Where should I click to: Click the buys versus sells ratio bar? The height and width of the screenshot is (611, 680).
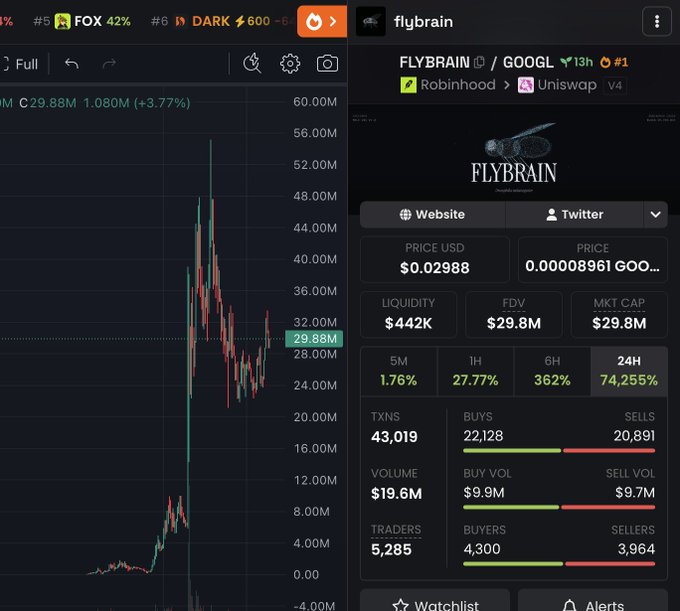click(x=559, y=451)
